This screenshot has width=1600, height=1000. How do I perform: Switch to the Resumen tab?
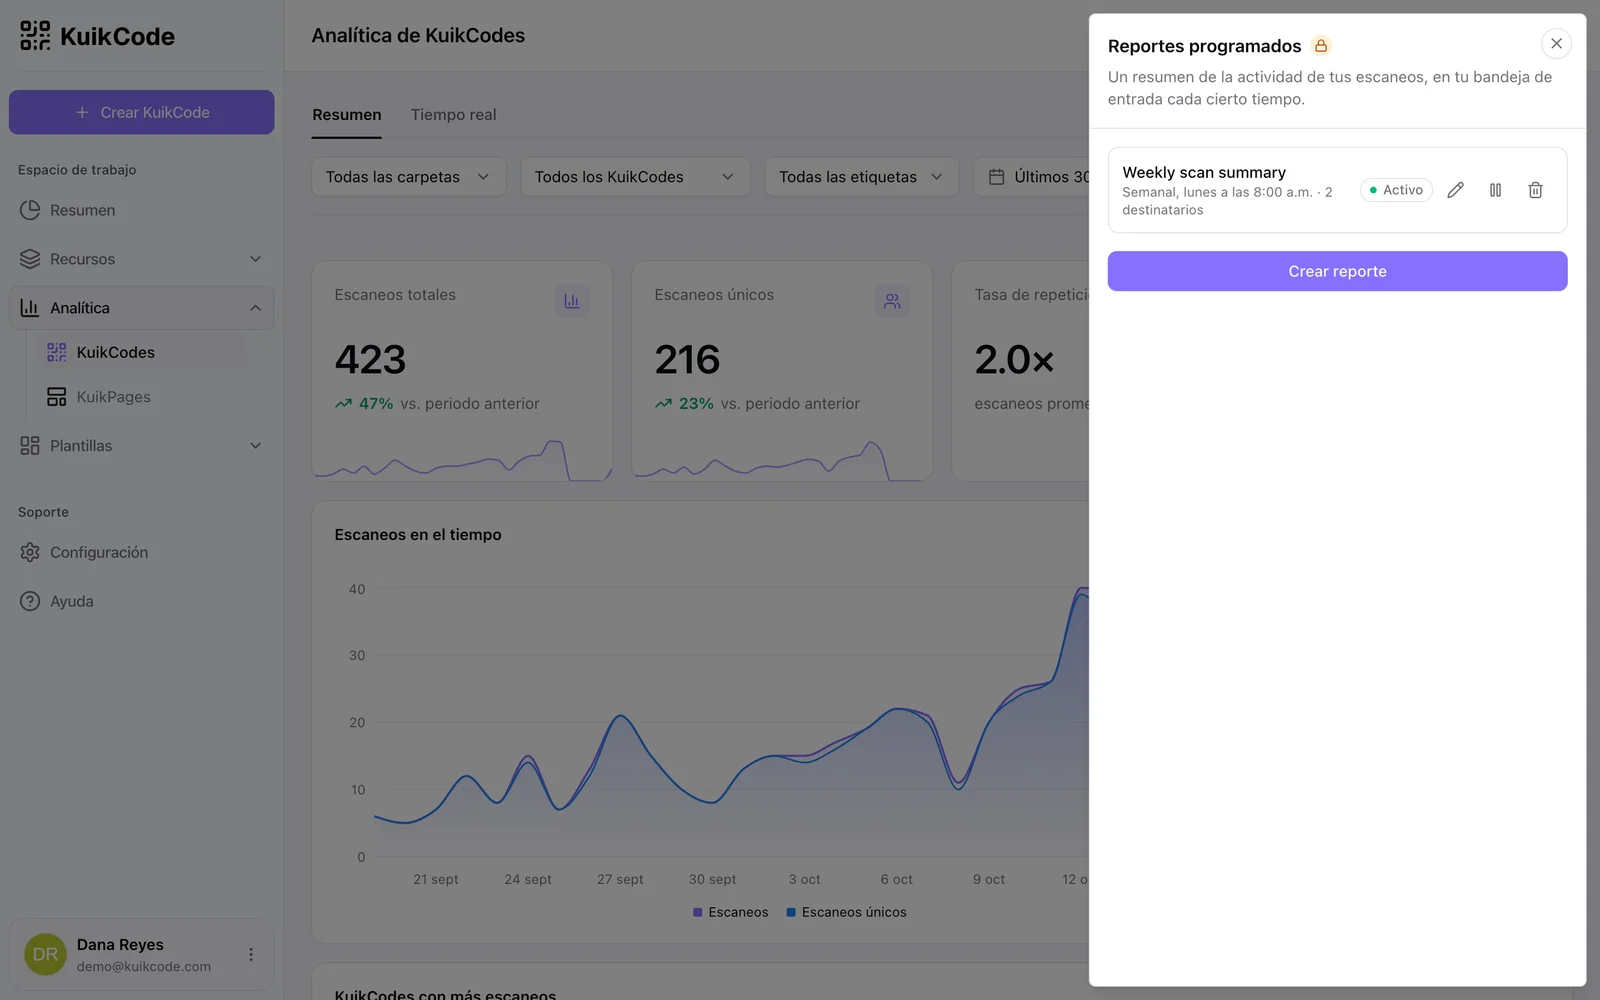point(347,115)
